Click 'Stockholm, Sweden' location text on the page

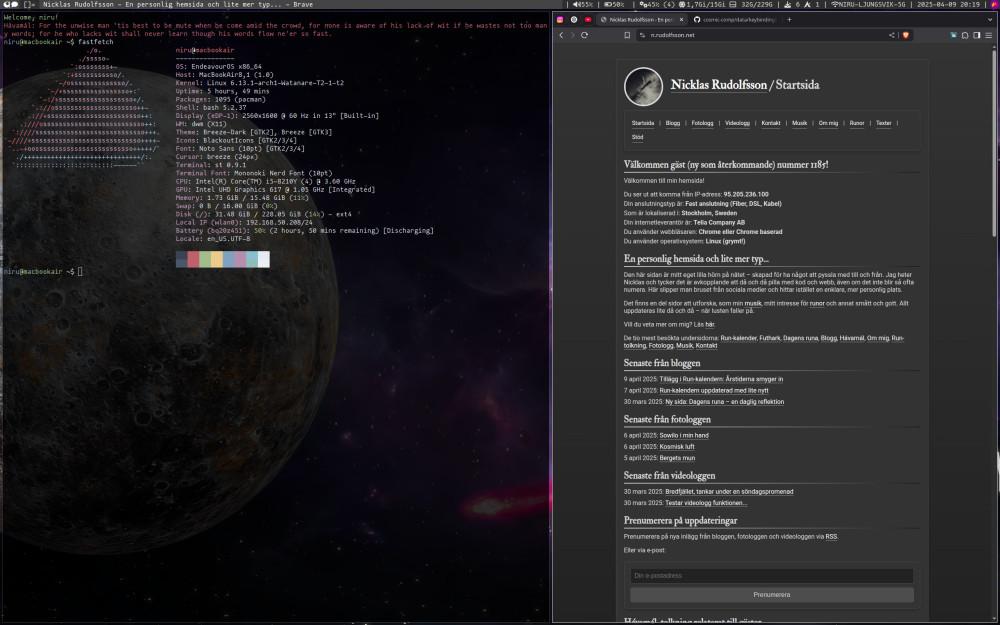(709, 214)
